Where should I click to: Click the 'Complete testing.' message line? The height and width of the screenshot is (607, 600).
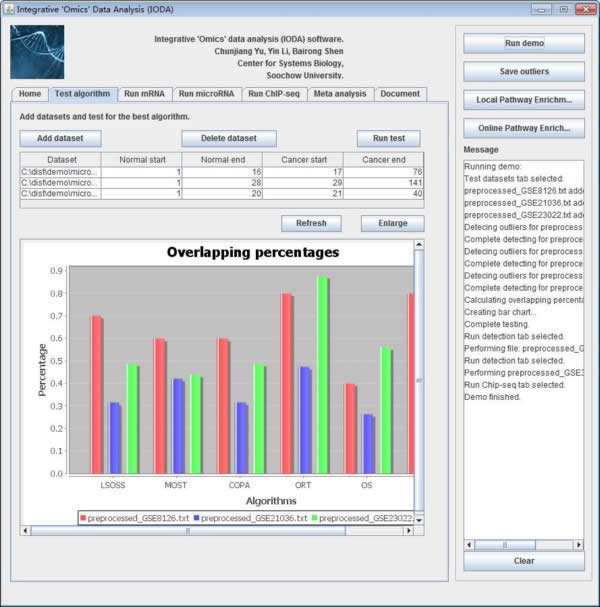point(496,324)
